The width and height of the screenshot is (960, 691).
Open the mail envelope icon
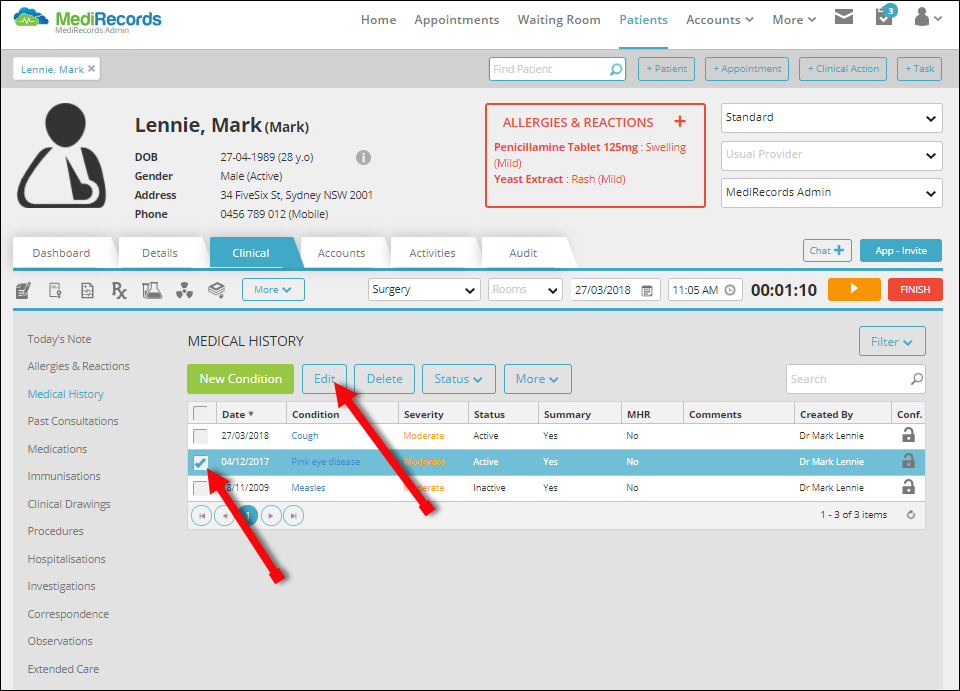pyautogui.click(x=844, y=17)
